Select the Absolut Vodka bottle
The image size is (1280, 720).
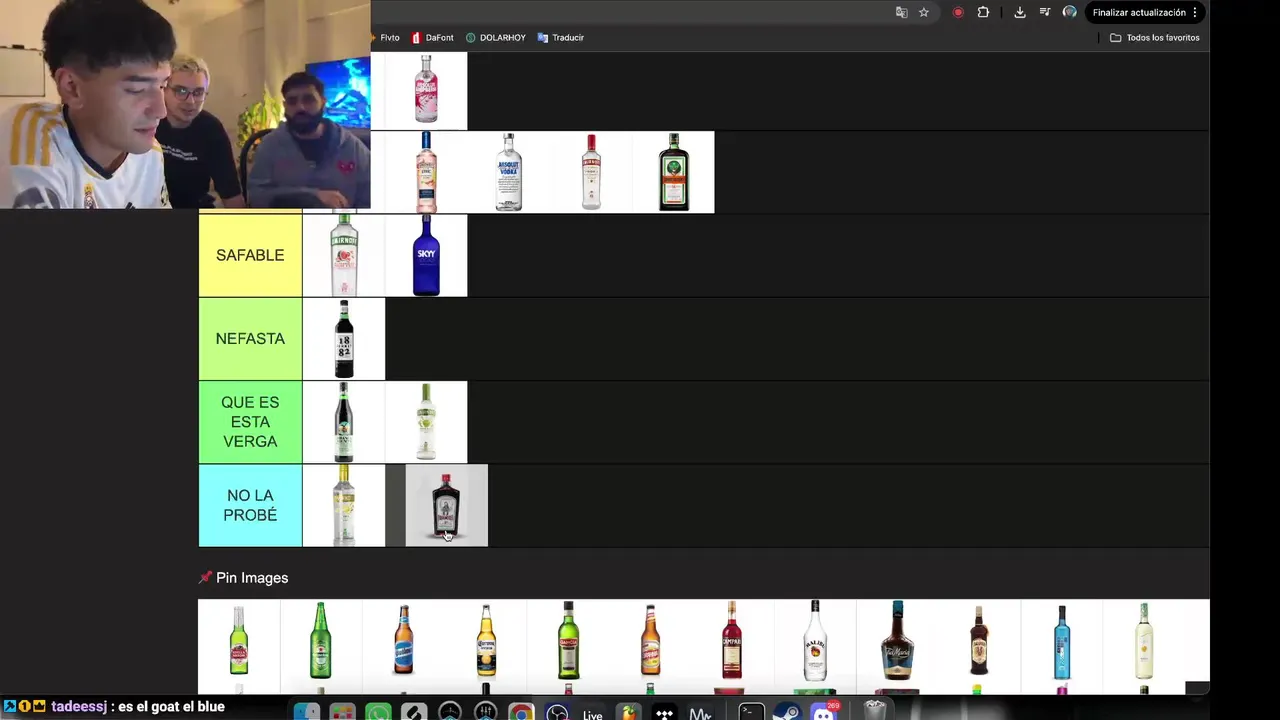[509, 172]
